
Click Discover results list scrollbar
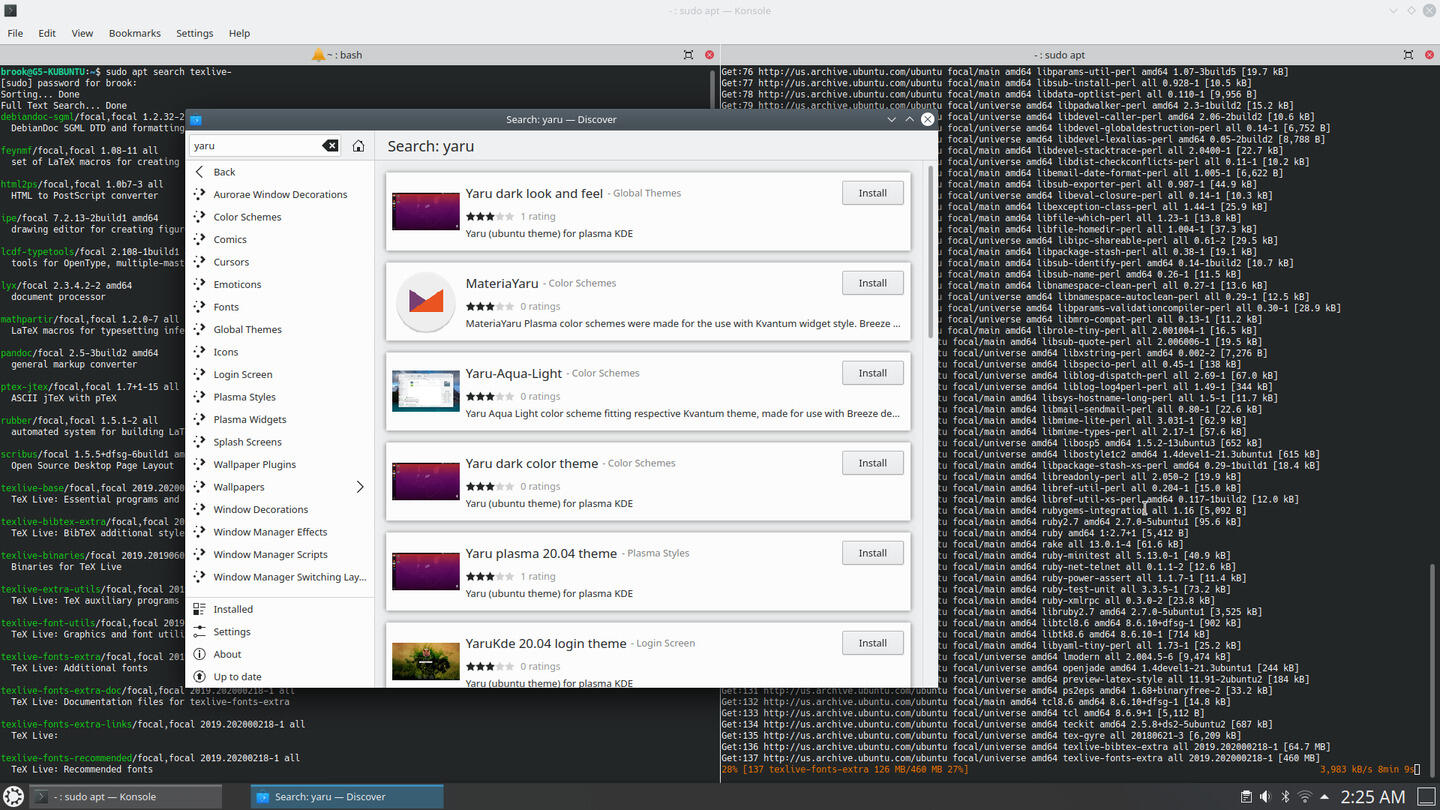click(x=931, y=252)
